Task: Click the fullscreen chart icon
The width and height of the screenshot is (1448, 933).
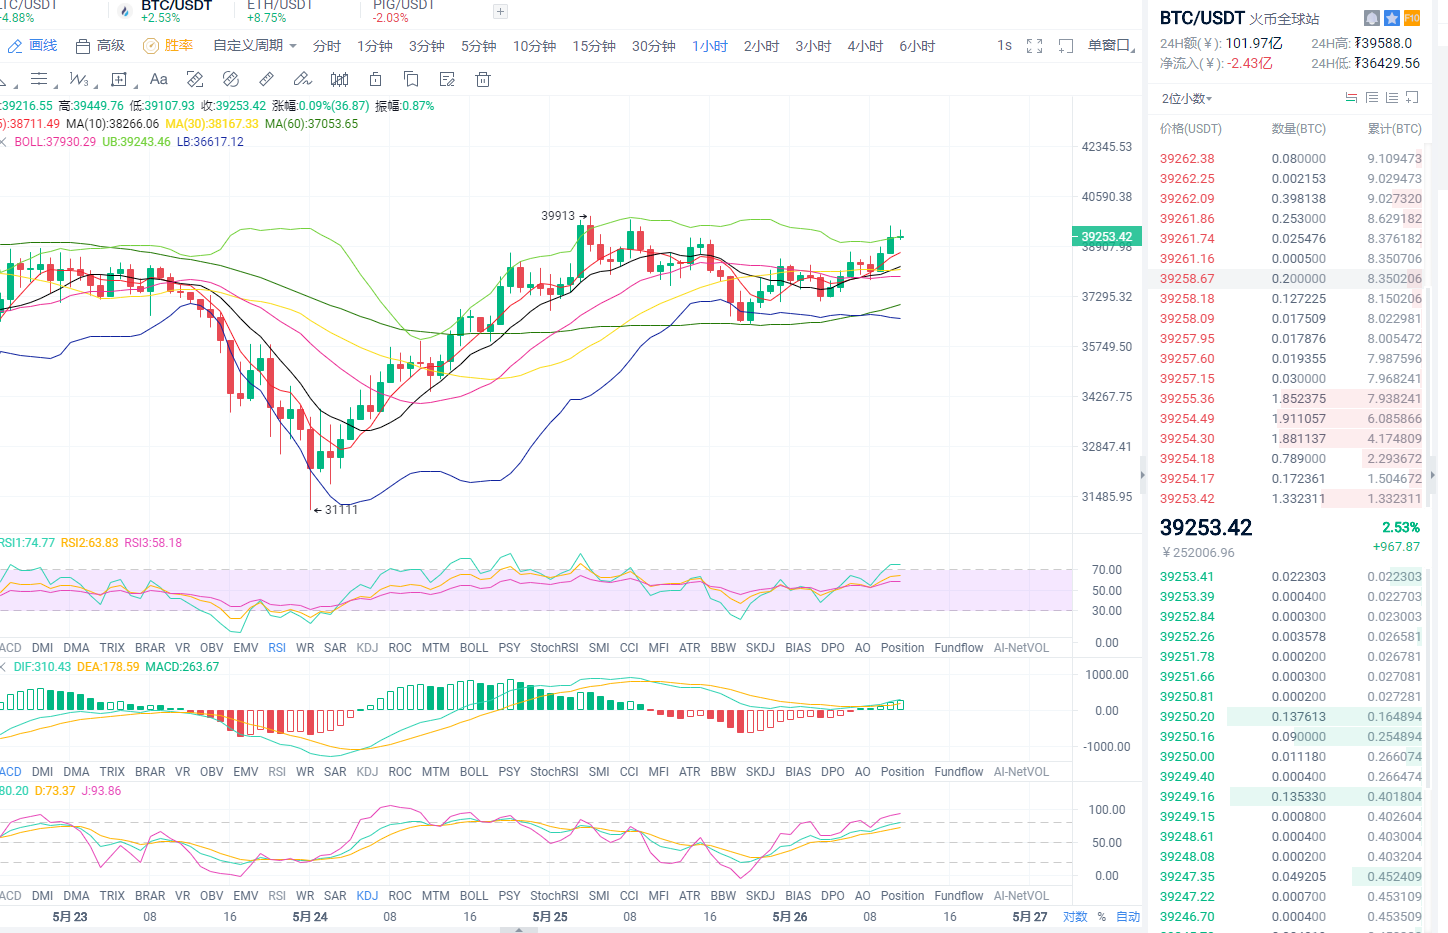Action: (1035, 46)
